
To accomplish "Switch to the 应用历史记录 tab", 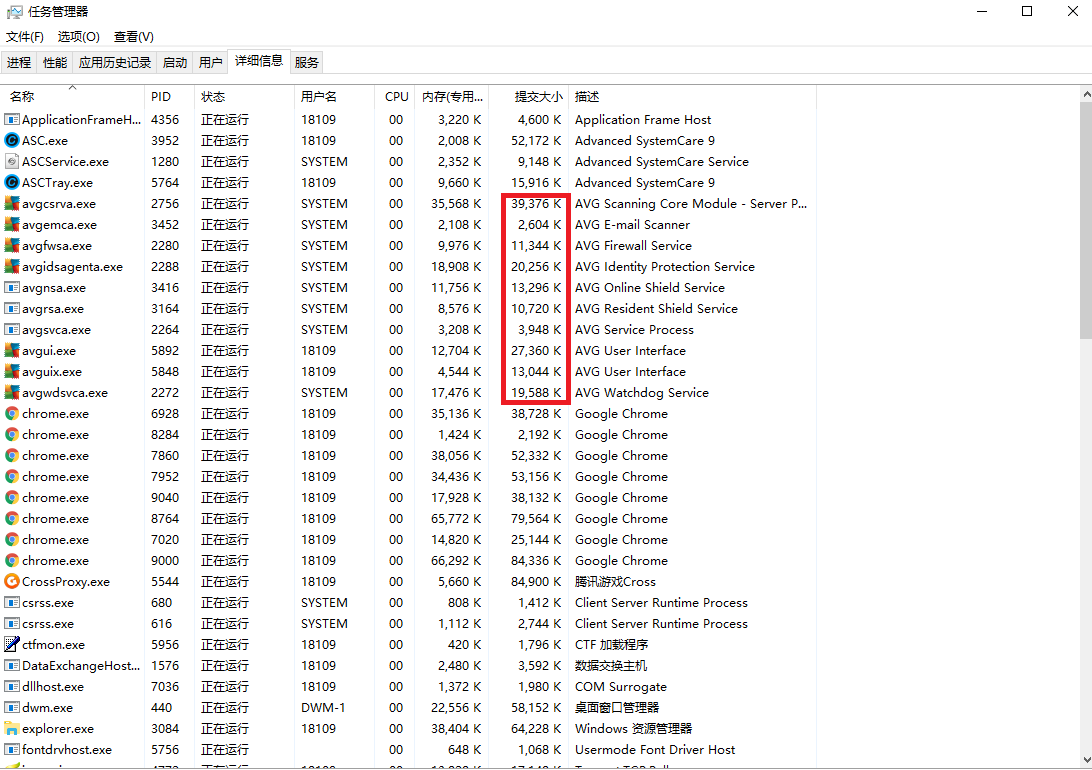I will [115, 63].
